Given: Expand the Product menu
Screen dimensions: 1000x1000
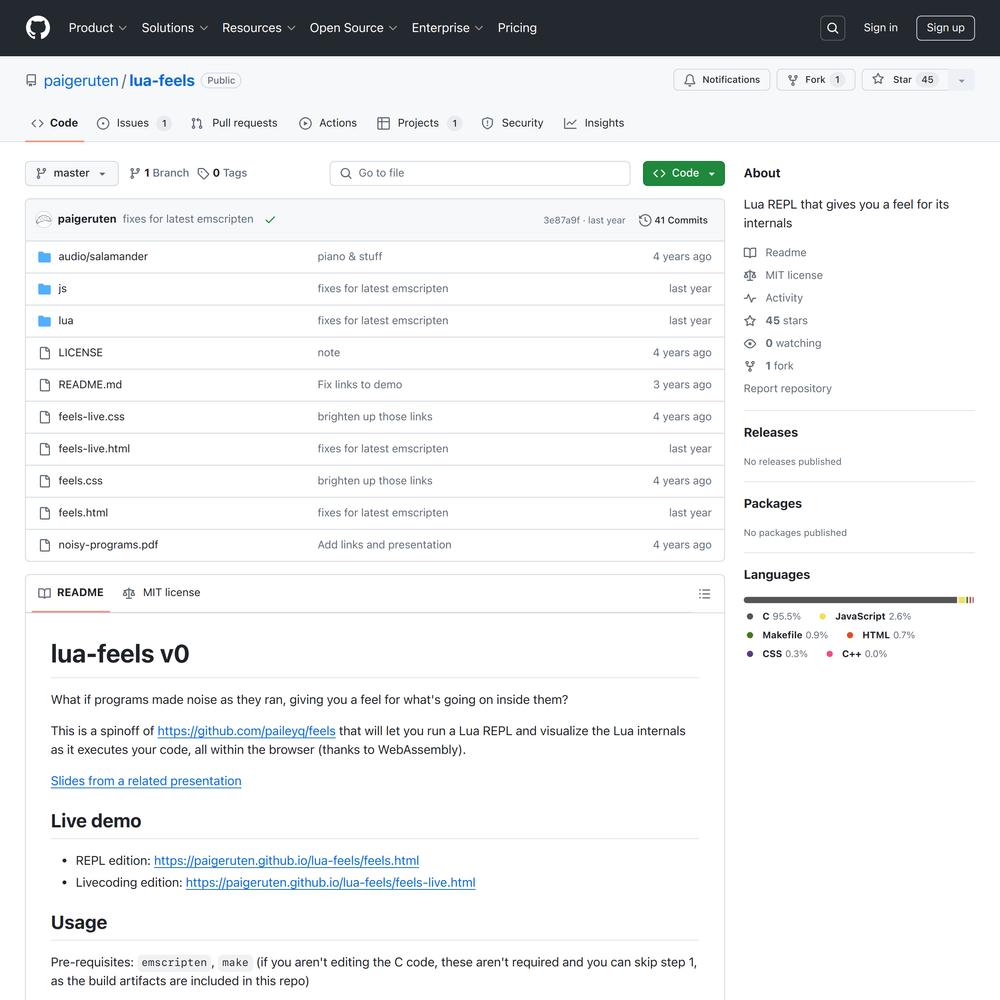Looking at the screenshot, I should (98, 28).
